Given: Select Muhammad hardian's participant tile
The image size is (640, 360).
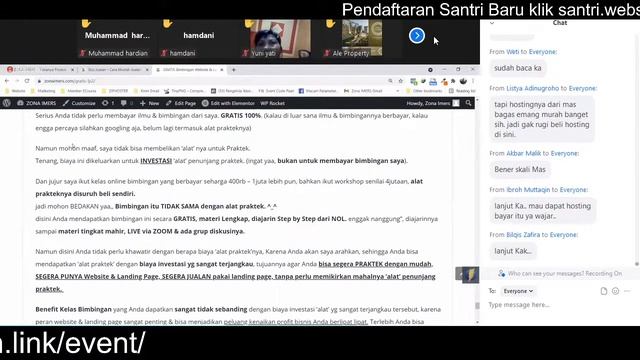Looking at the screenshot, I should pos(117,39).
